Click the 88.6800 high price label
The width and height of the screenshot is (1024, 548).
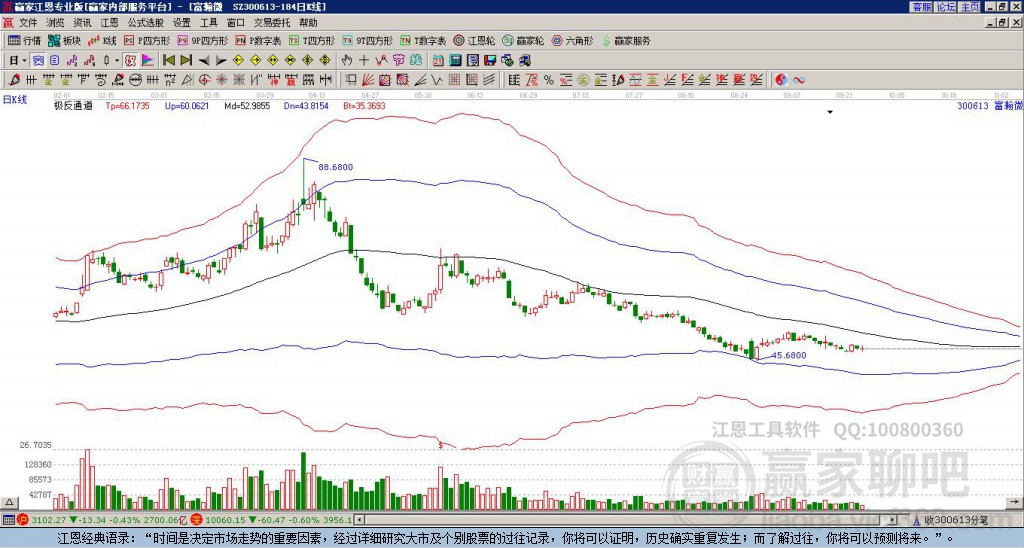coord(336,167)
